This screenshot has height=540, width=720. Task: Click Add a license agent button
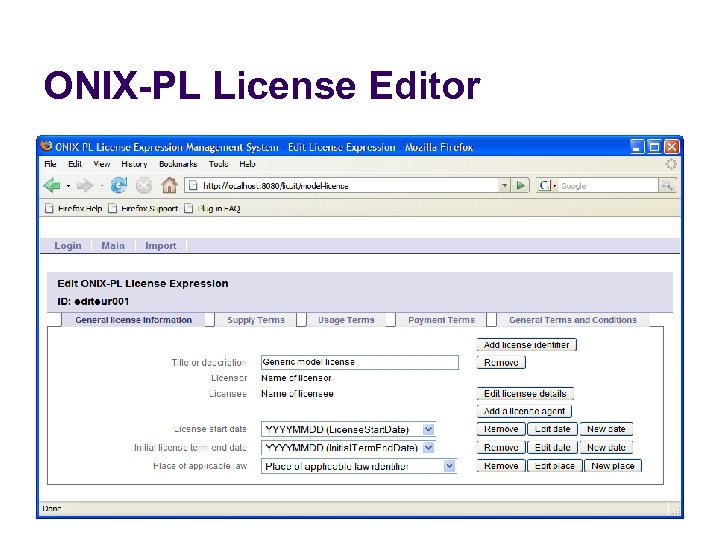point(524,411)
